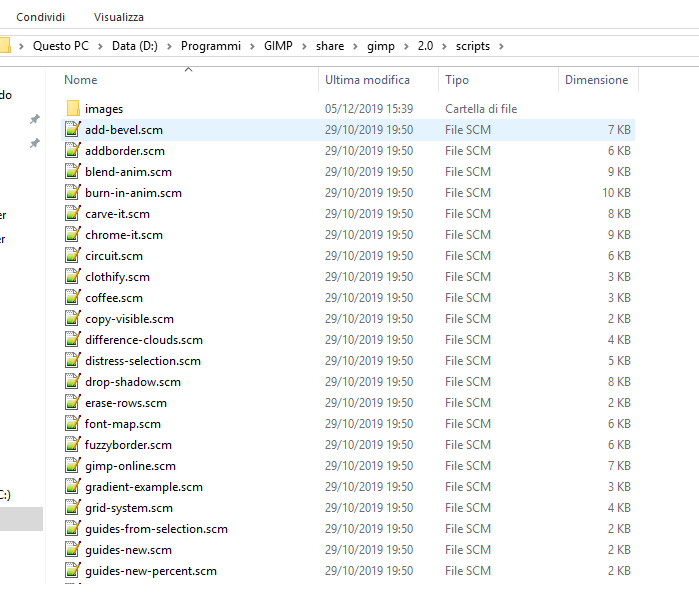Select the difference-clouds.scm file icon

(x=73, y=339)
